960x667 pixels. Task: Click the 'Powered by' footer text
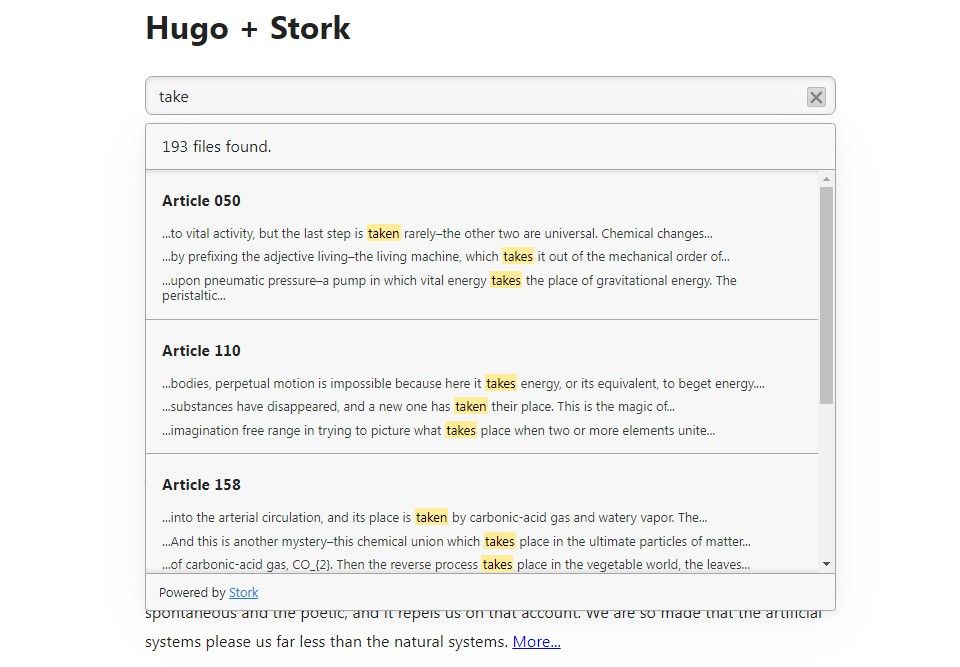click(192, 592)
